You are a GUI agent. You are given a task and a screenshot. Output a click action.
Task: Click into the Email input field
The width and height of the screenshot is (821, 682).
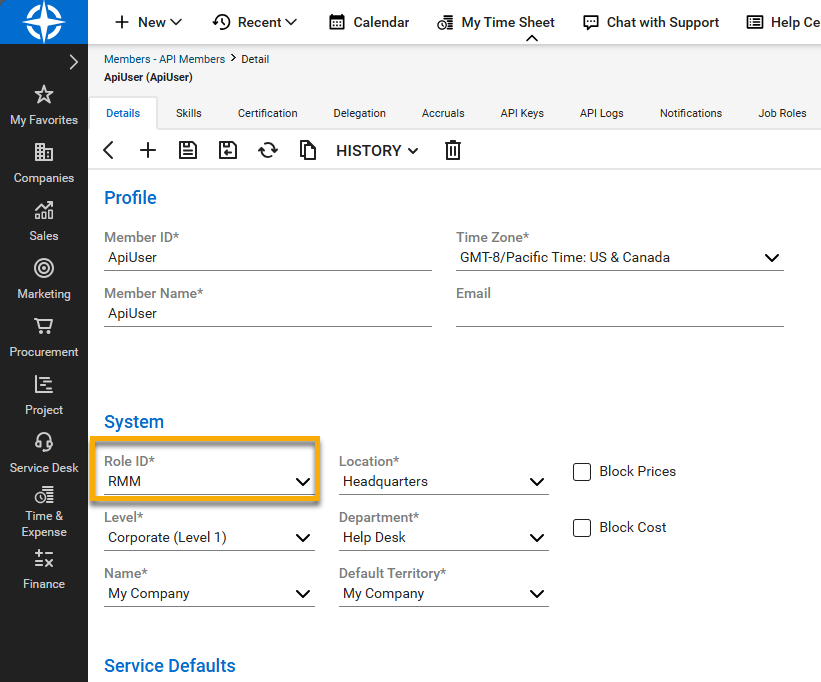(x=619, y=314)
